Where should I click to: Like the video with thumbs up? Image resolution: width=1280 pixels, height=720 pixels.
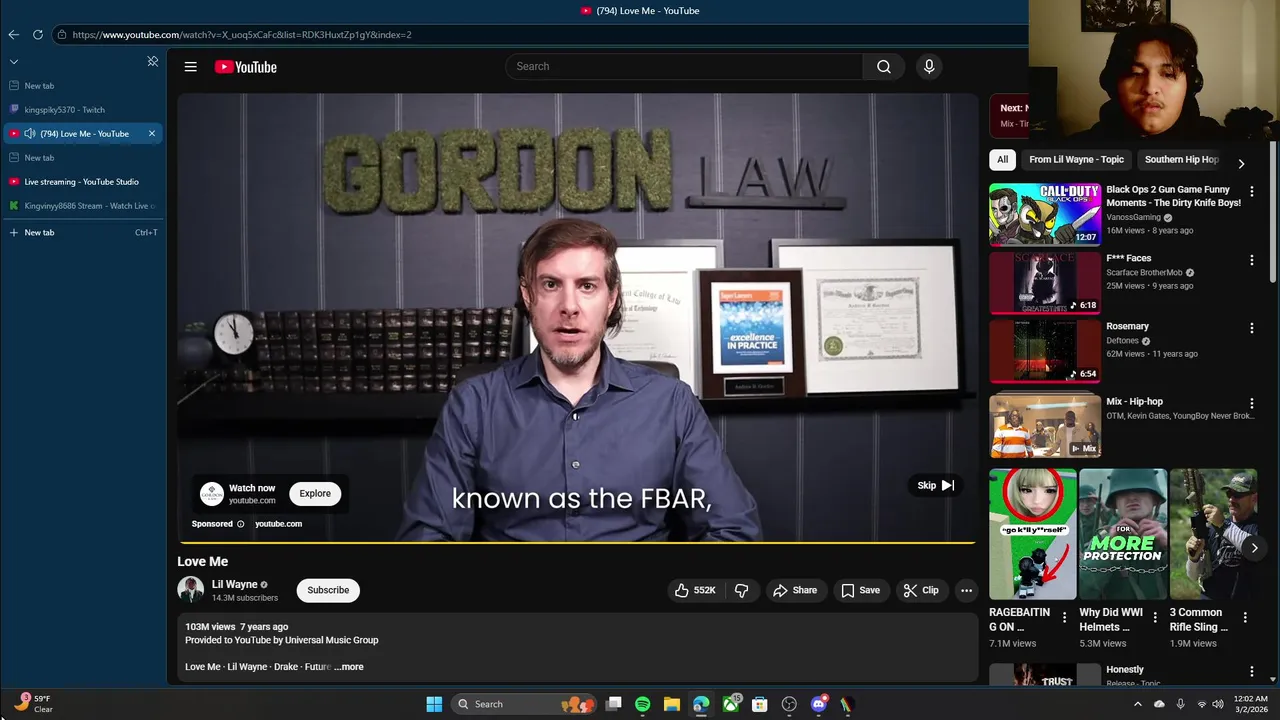(696, 590)
